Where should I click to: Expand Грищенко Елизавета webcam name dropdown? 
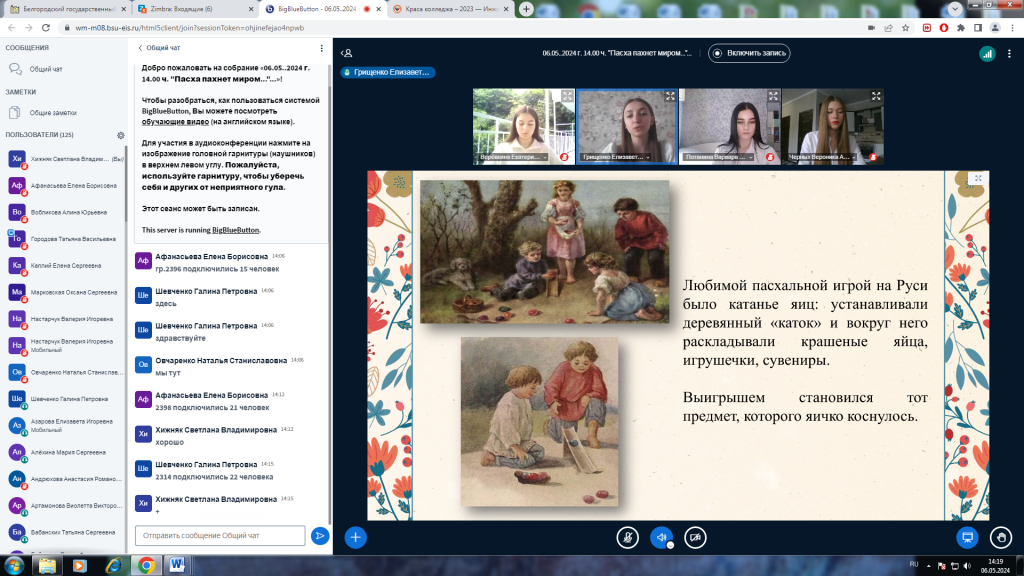coord(616,157)
